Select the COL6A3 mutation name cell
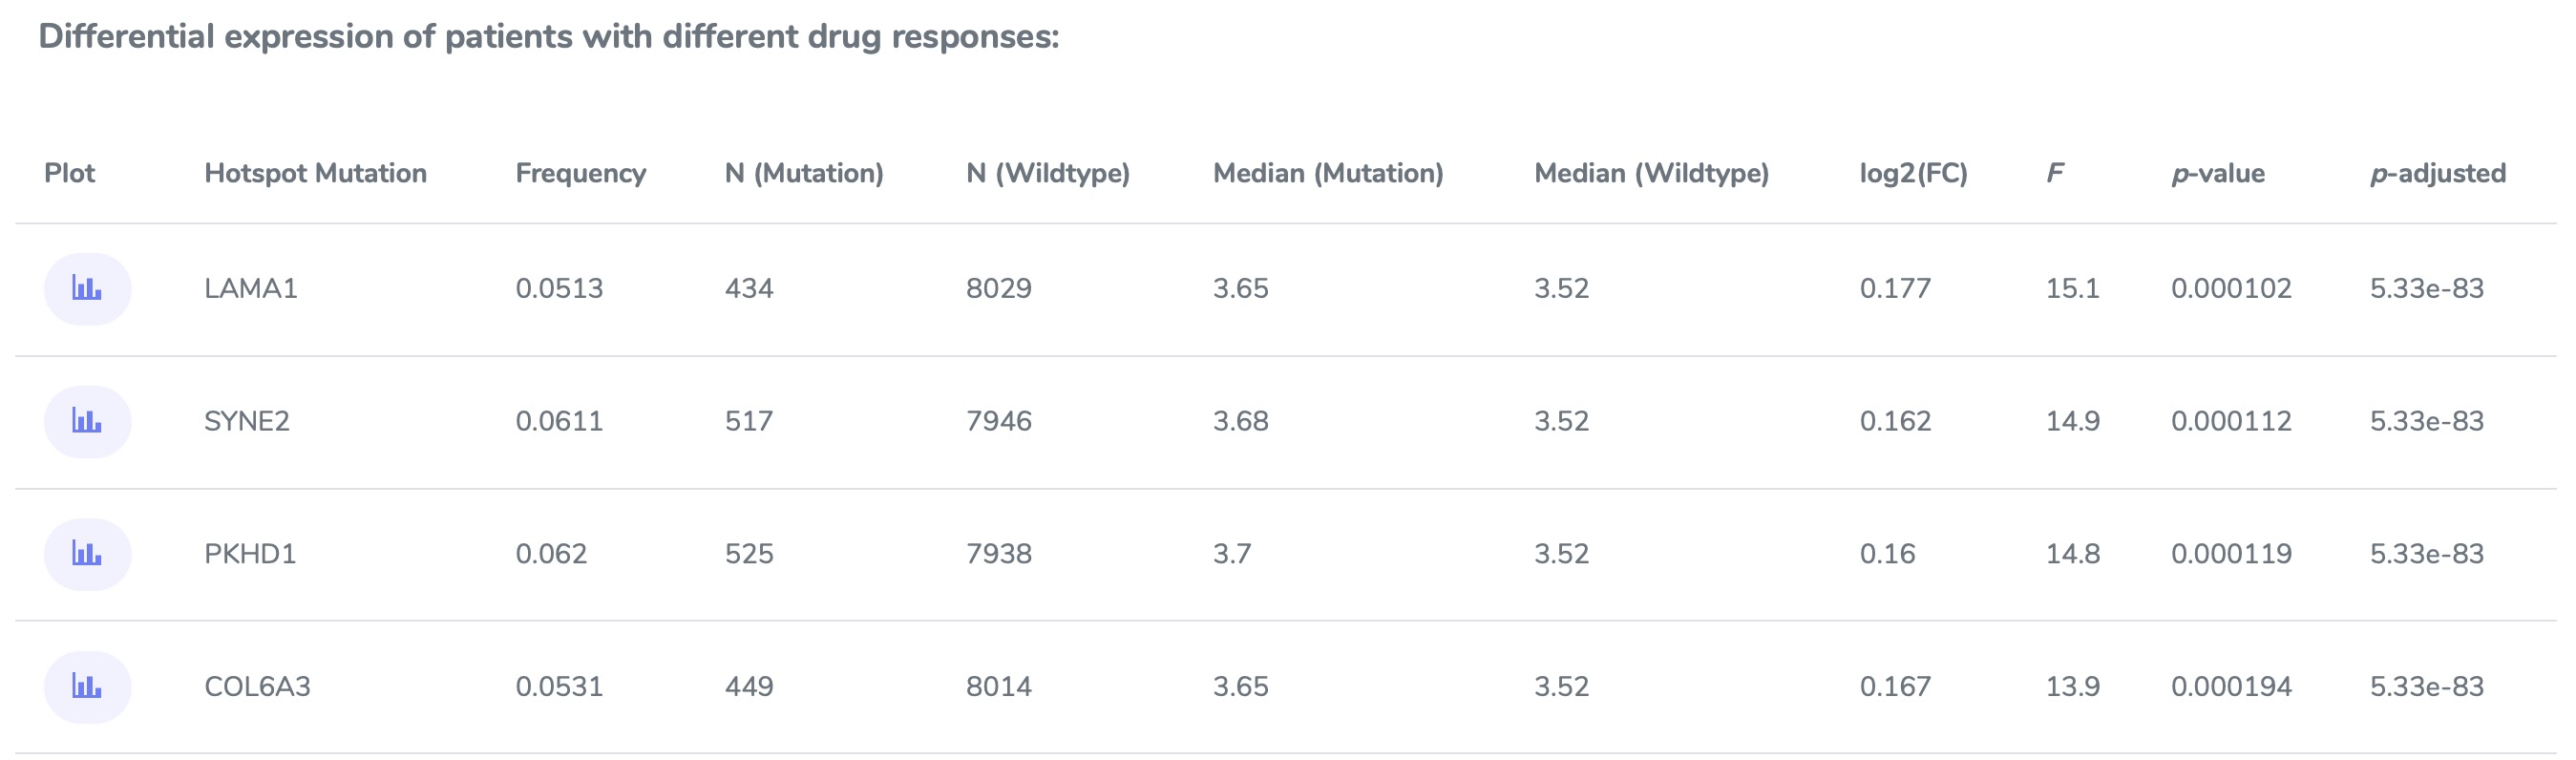2576x760 pixels. coord(257,687)
